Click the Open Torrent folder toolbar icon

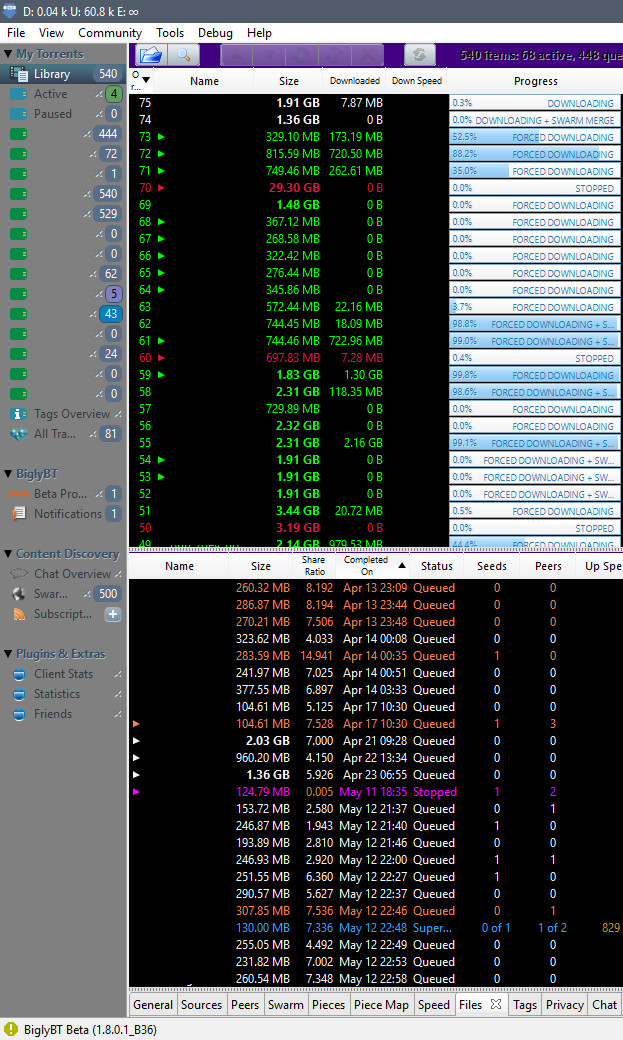coord(151,55)
